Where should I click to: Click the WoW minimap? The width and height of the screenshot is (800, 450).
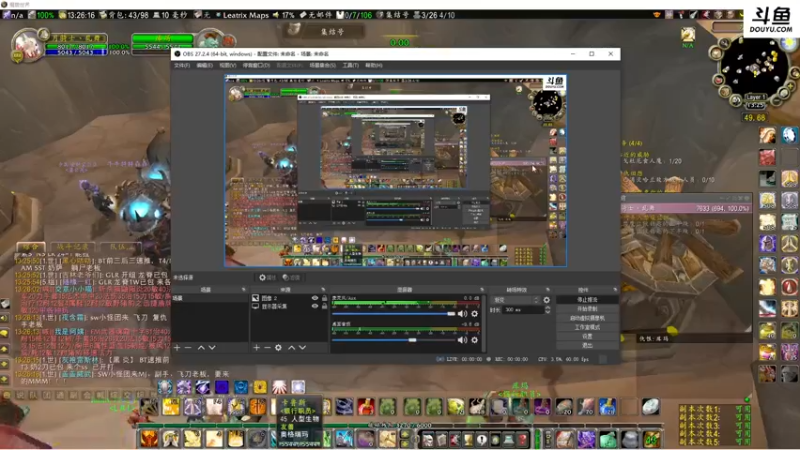[x=754, y=68]
